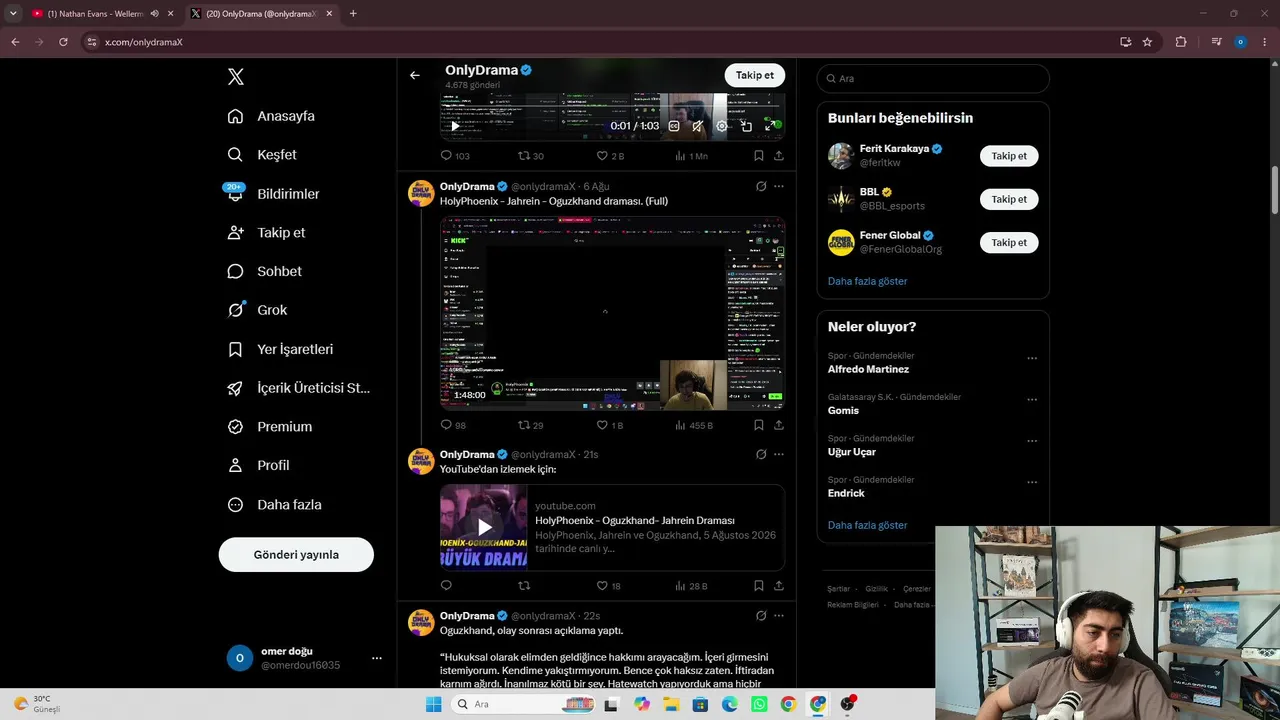This screenshot has width=1280, height=720.
Task: Repost the post with 30 reposts
Action: pyautogui.click(x=531, y=156)
